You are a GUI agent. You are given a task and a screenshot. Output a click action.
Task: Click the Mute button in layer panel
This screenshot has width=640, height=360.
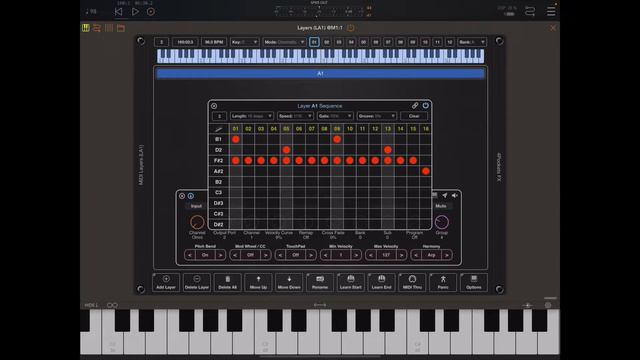point(441,206)
